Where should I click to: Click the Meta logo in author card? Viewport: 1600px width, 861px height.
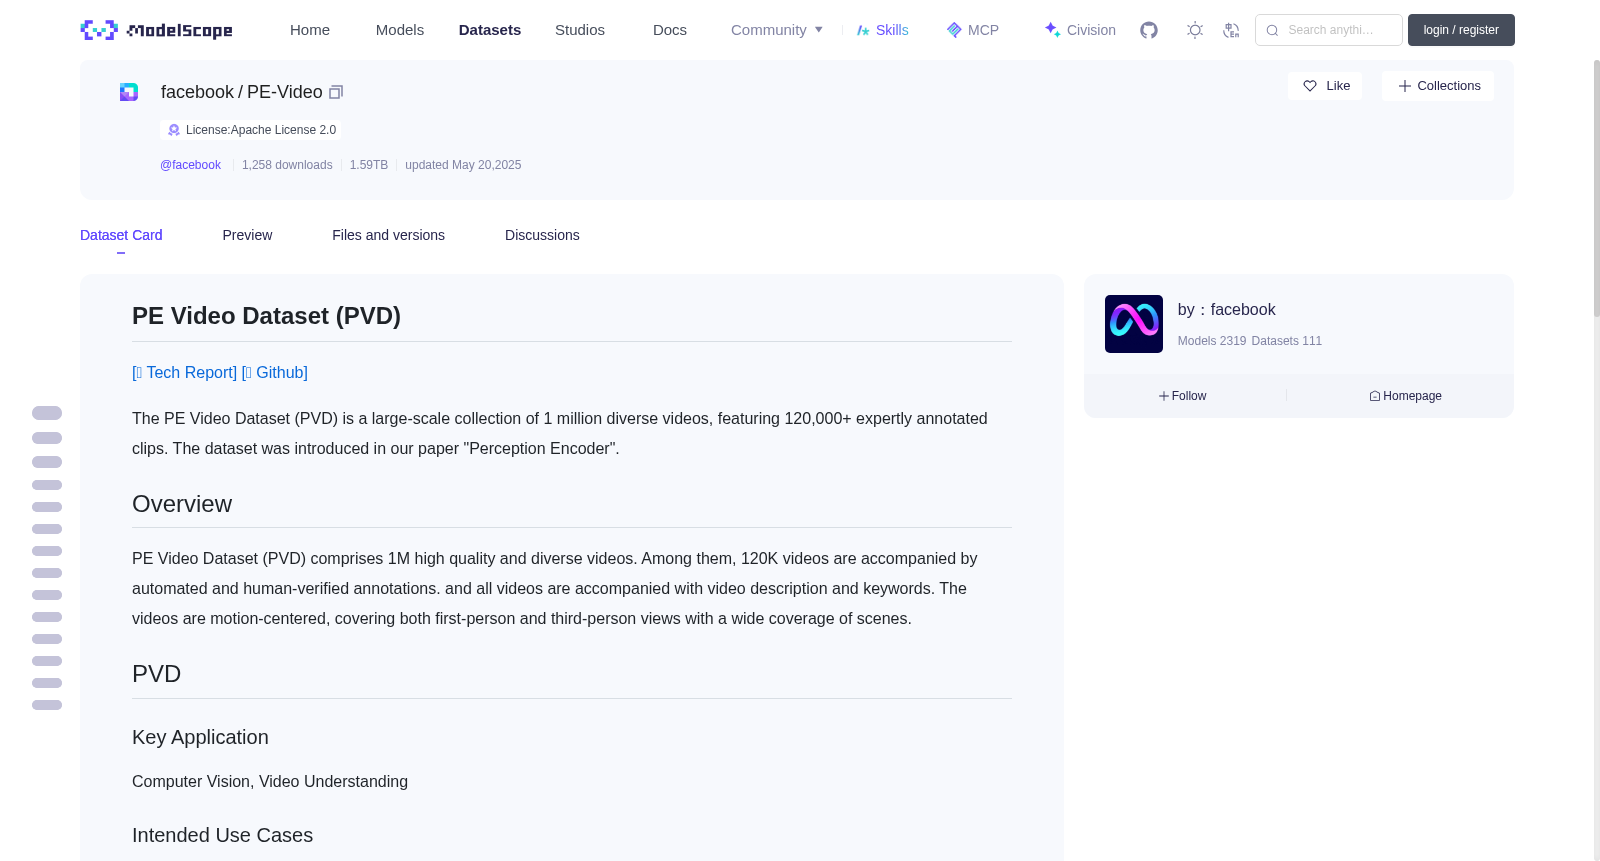(x=1134, y=324)
